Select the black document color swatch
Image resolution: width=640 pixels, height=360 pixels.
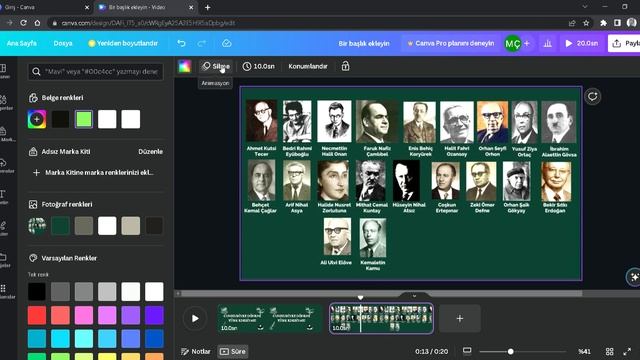tap(60, 119)
